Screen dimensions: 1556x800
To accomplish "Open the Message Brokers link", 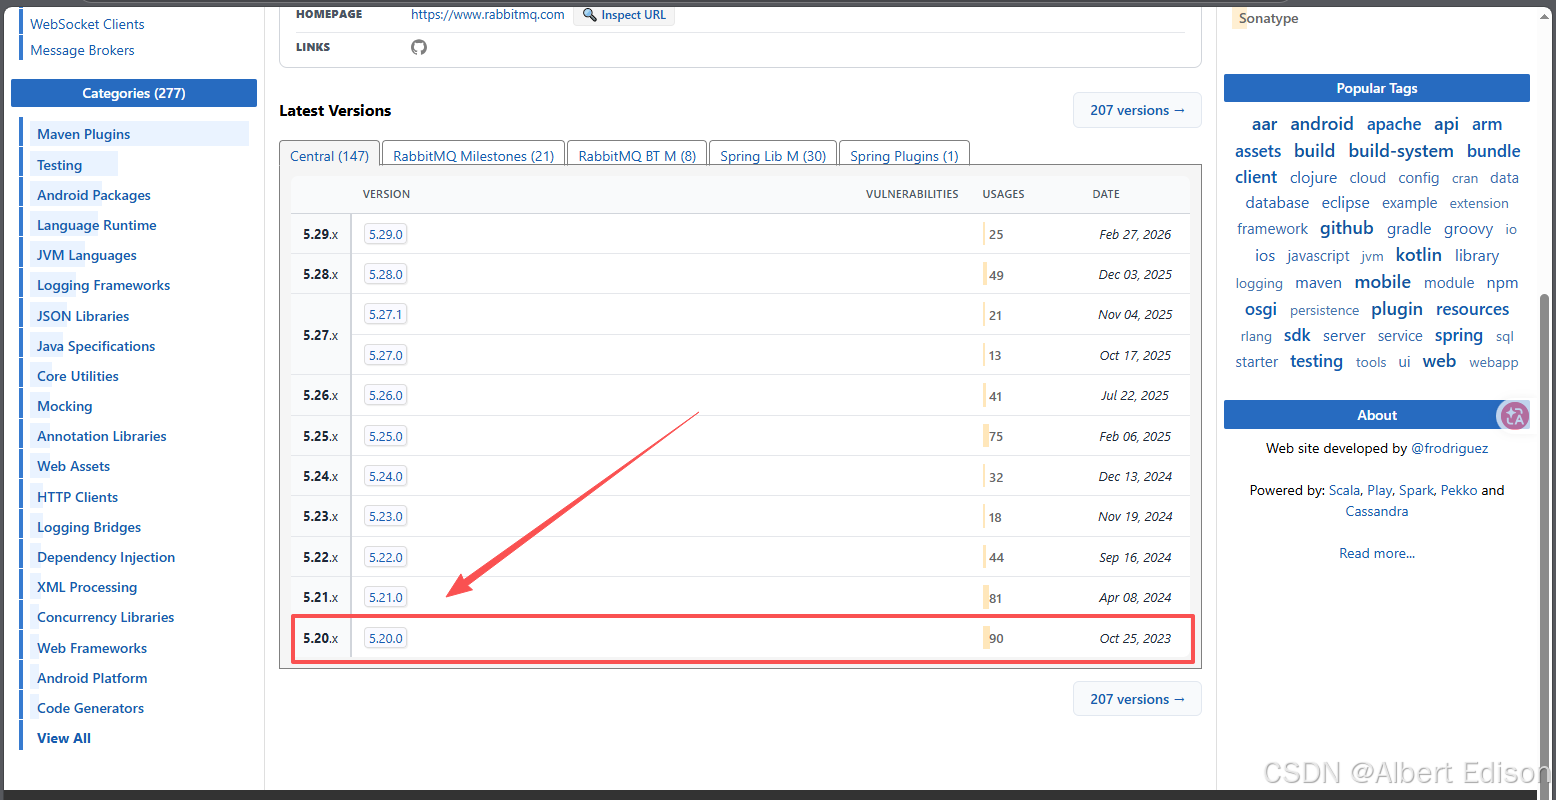I will [x=82, y=50].
